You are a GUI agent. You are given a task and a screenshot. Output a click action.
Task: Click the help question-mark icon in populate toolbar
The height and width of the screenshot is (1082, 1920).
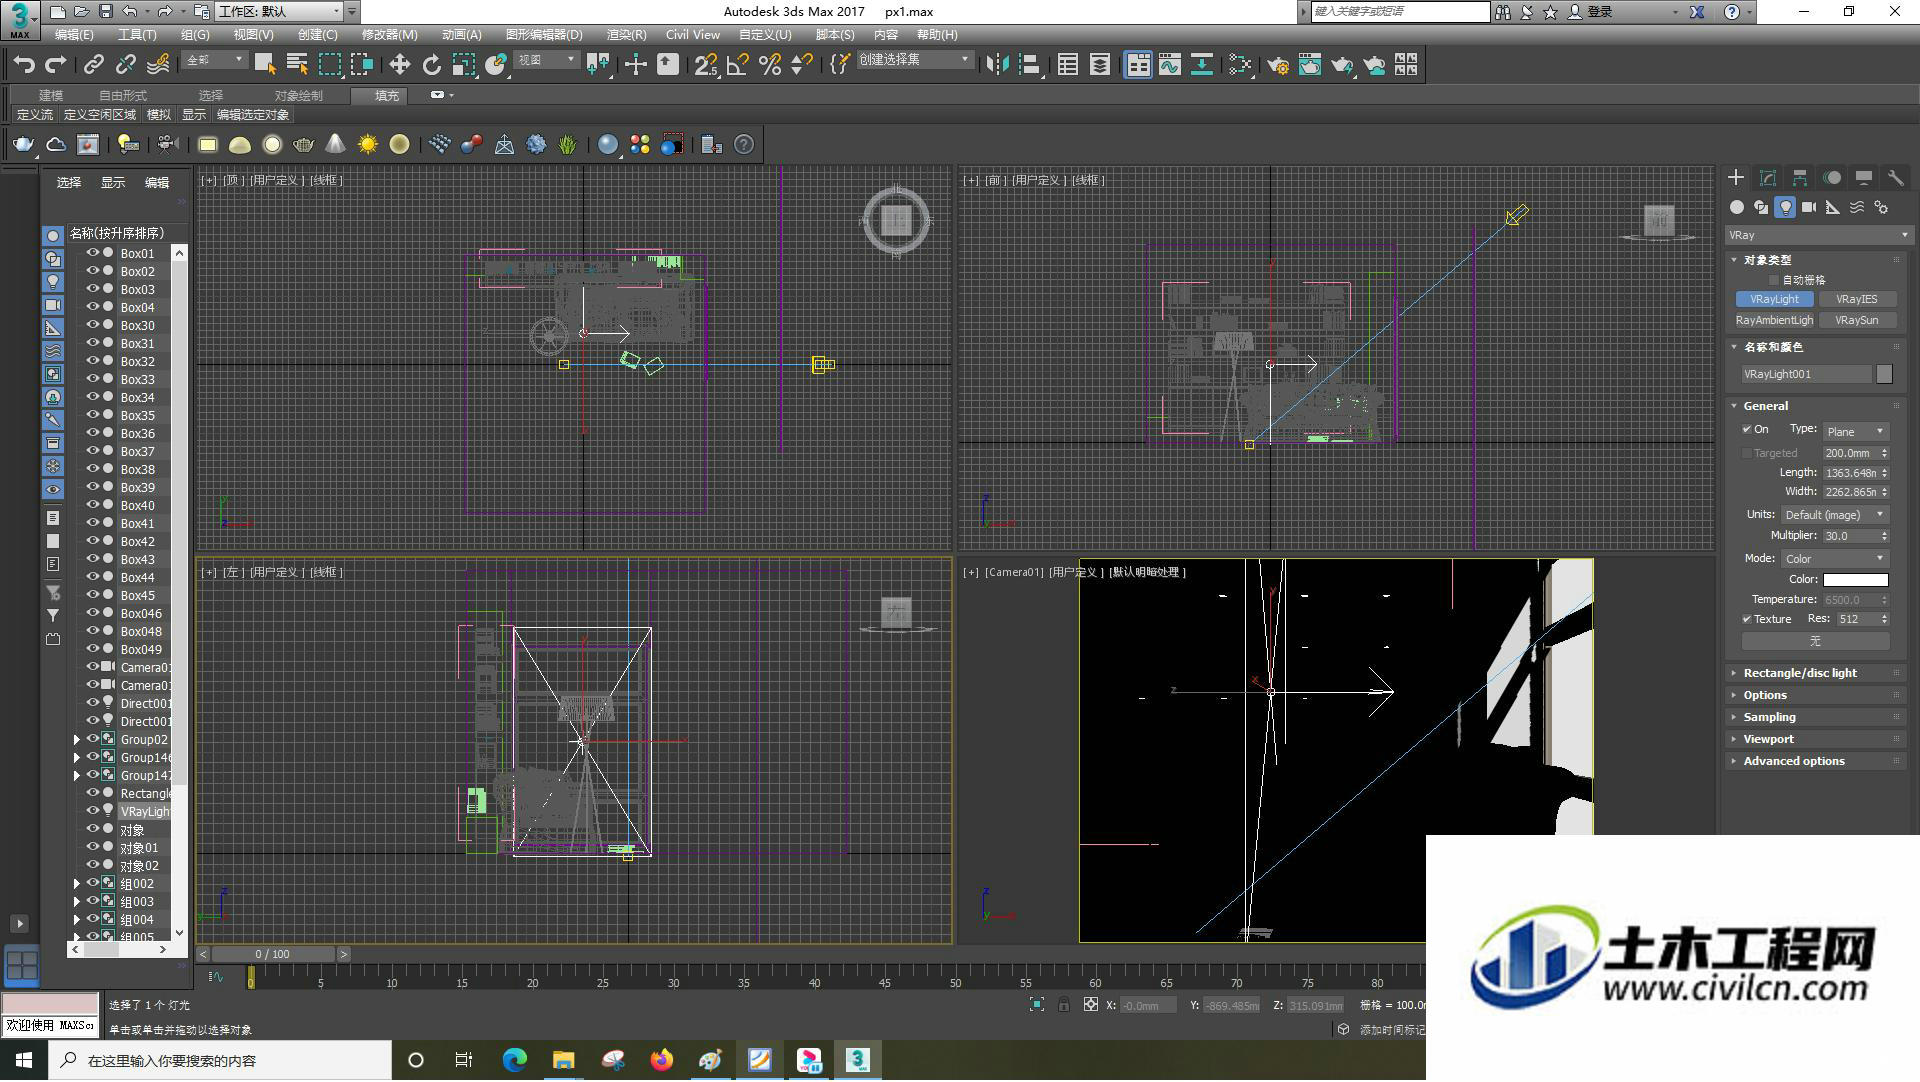pyautogui.click(x=744, y=145)
